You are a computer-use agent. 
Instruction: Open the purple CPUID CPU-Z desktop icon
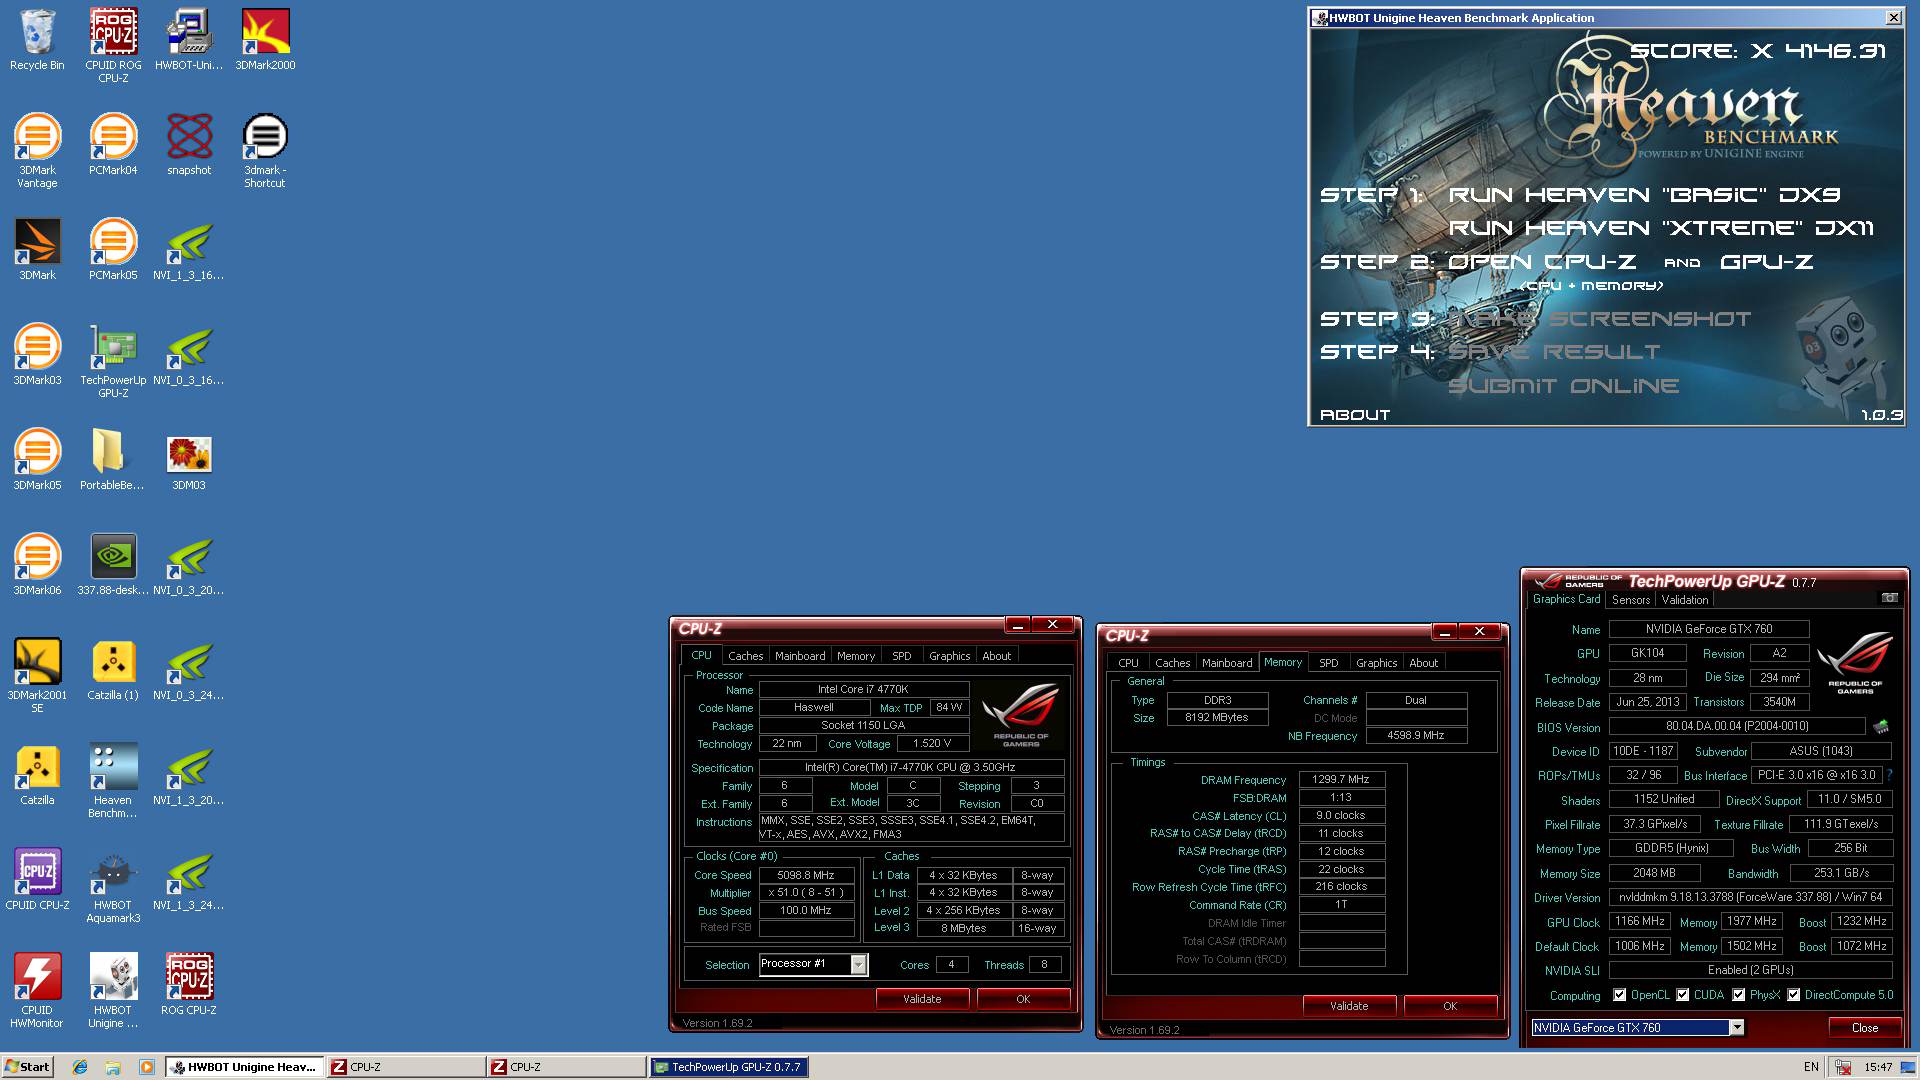pos(37,880)
